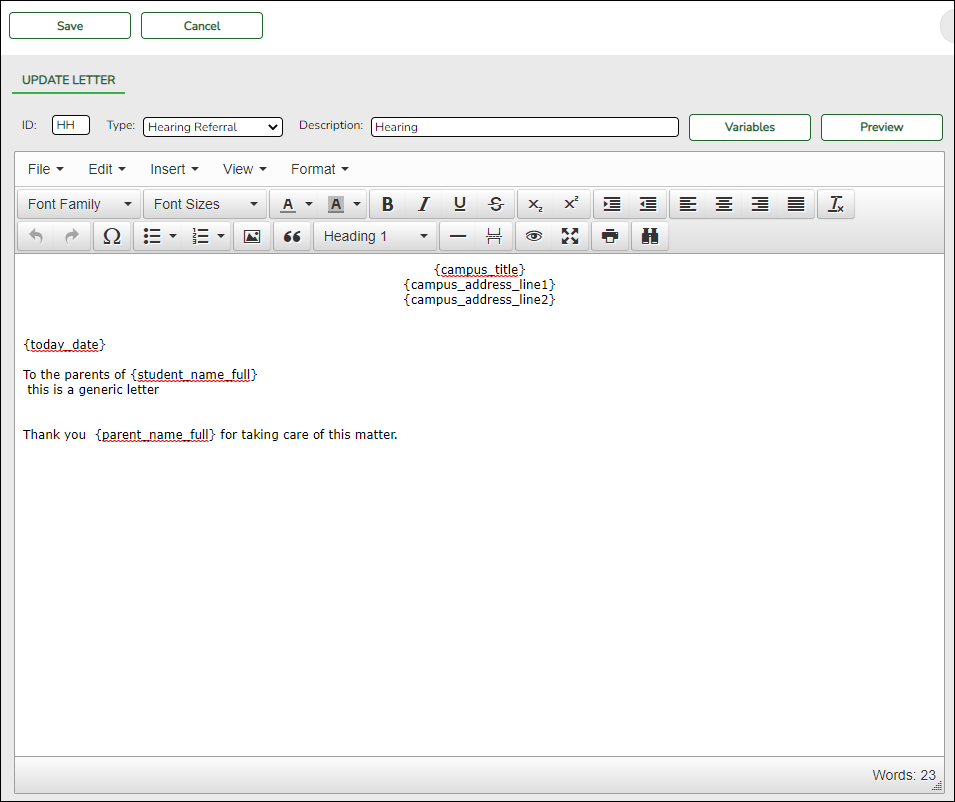Image resolution: width=955 pixels, height=802 pixels.
Task: Open find and replace (binoculars icon)
Action: [x=650, y=236]
